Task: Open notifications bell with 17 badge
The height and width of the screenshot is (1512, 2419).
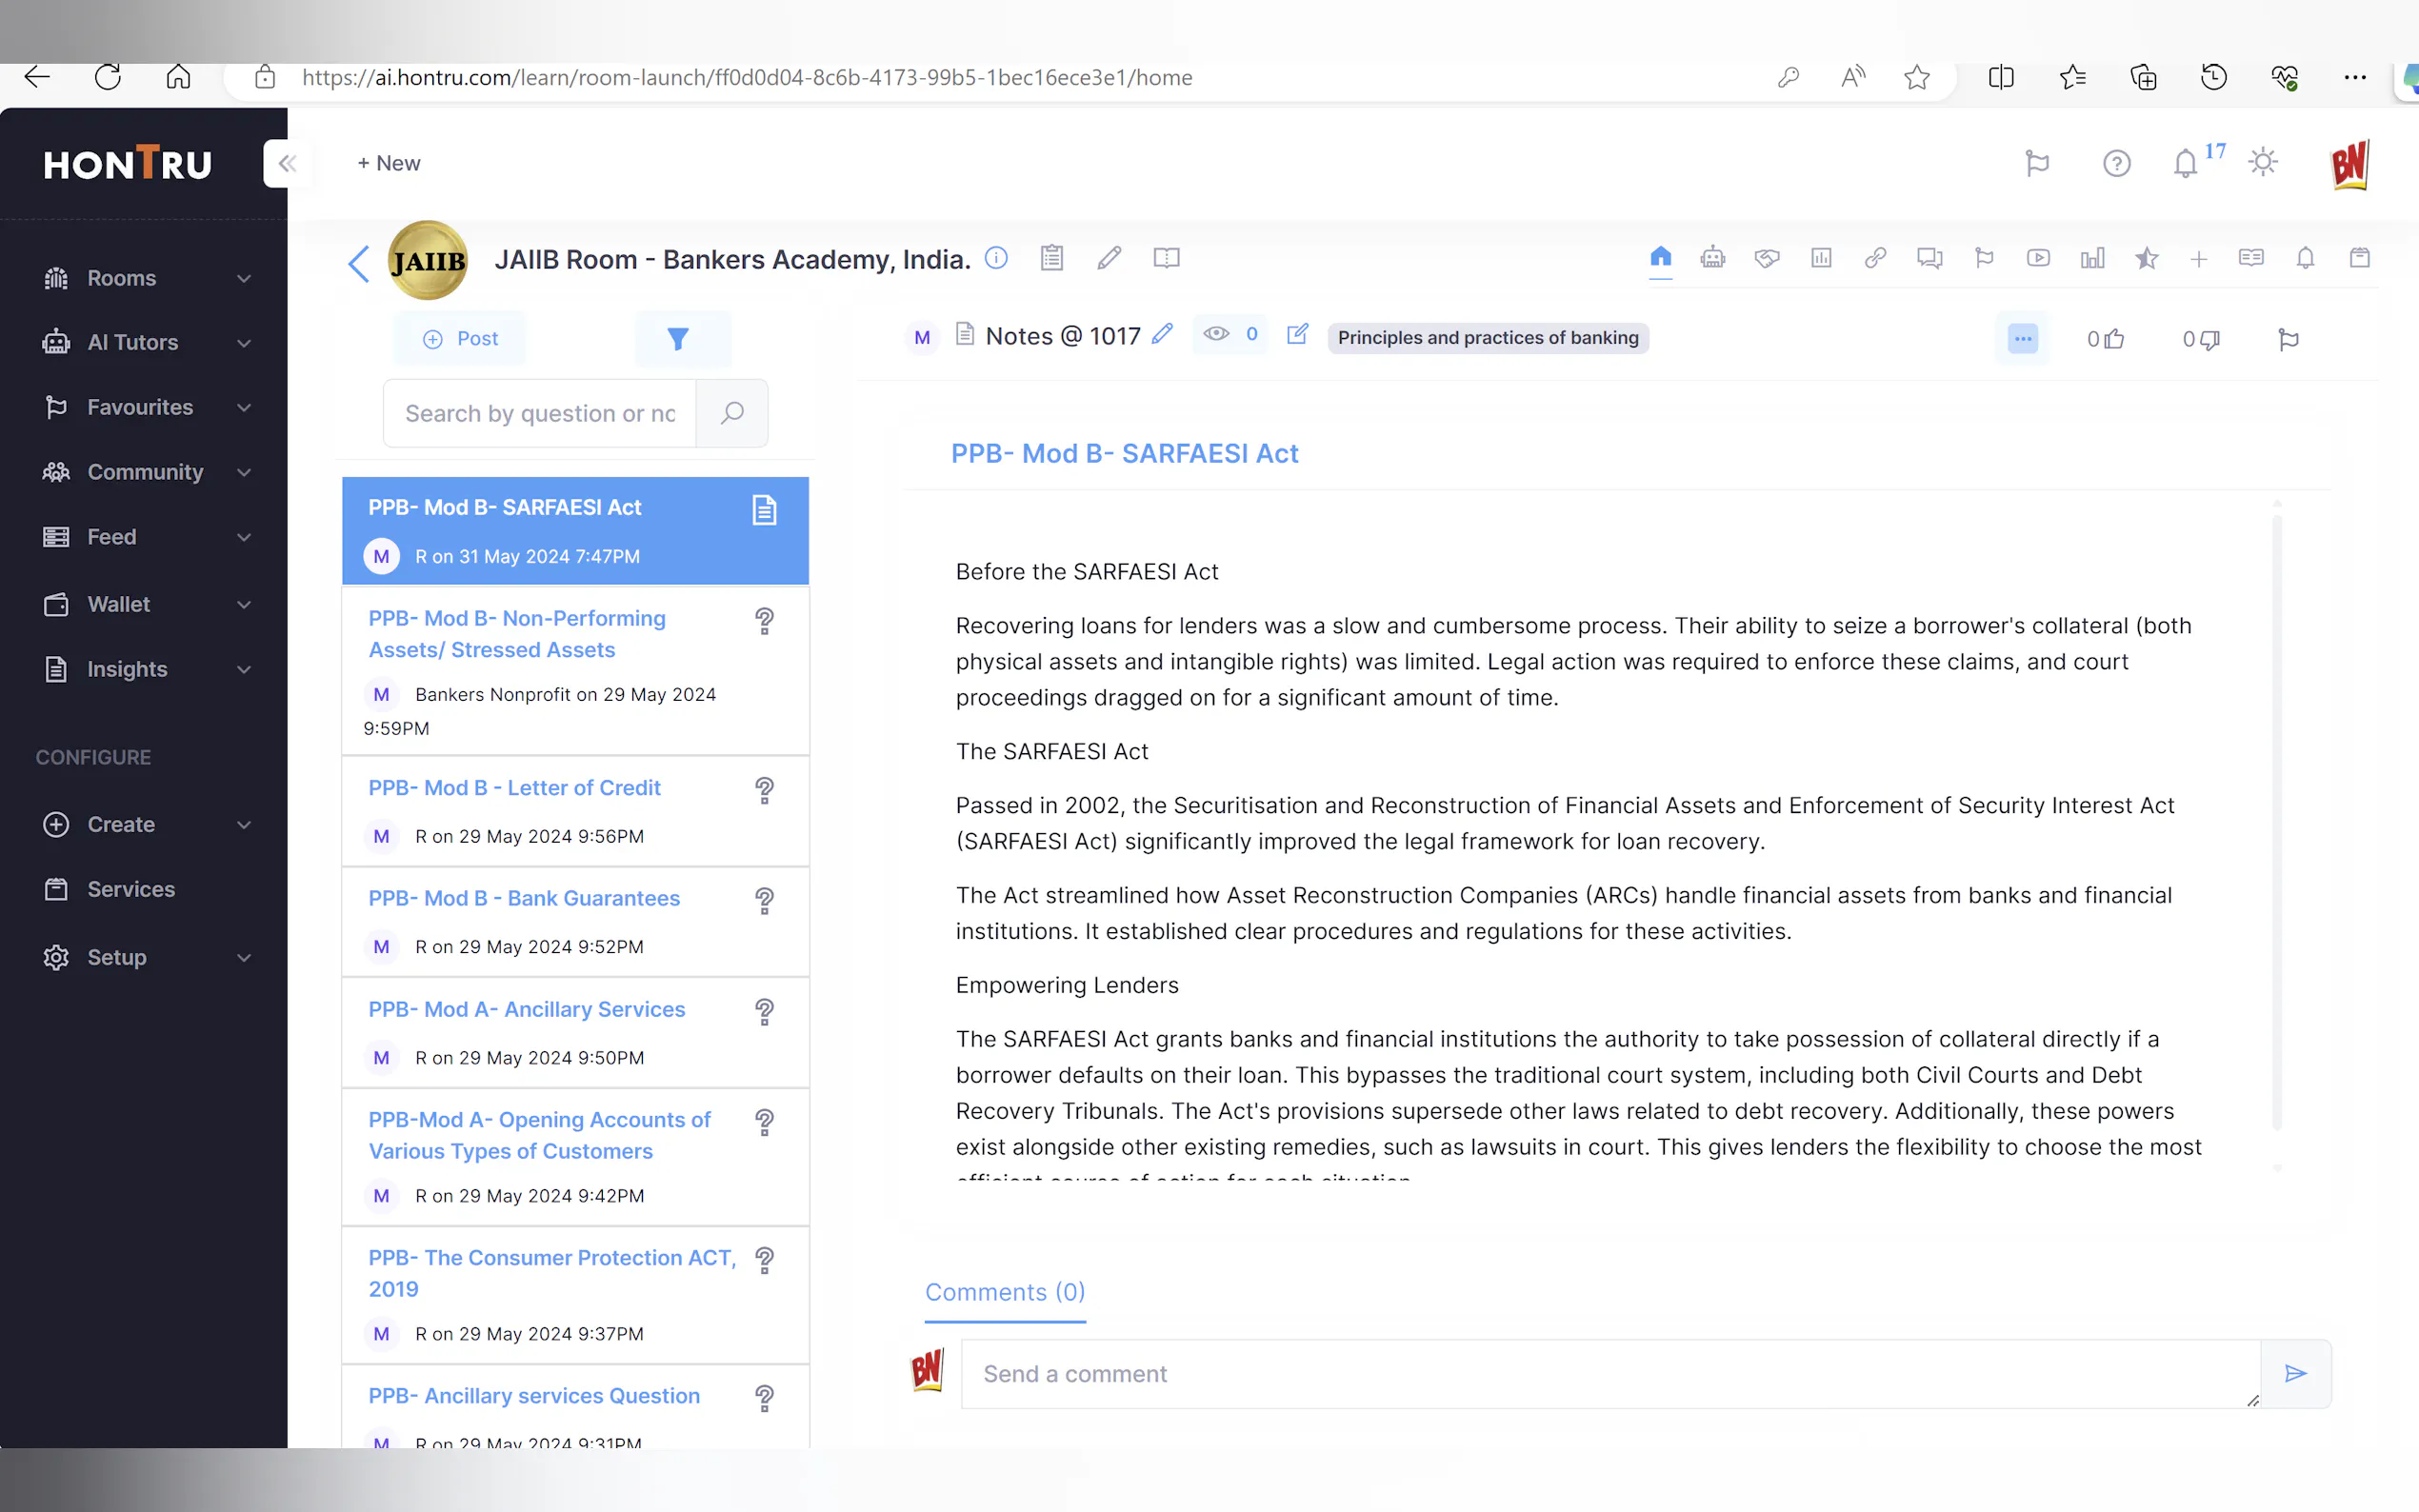Action: [x=2186, y=163]
